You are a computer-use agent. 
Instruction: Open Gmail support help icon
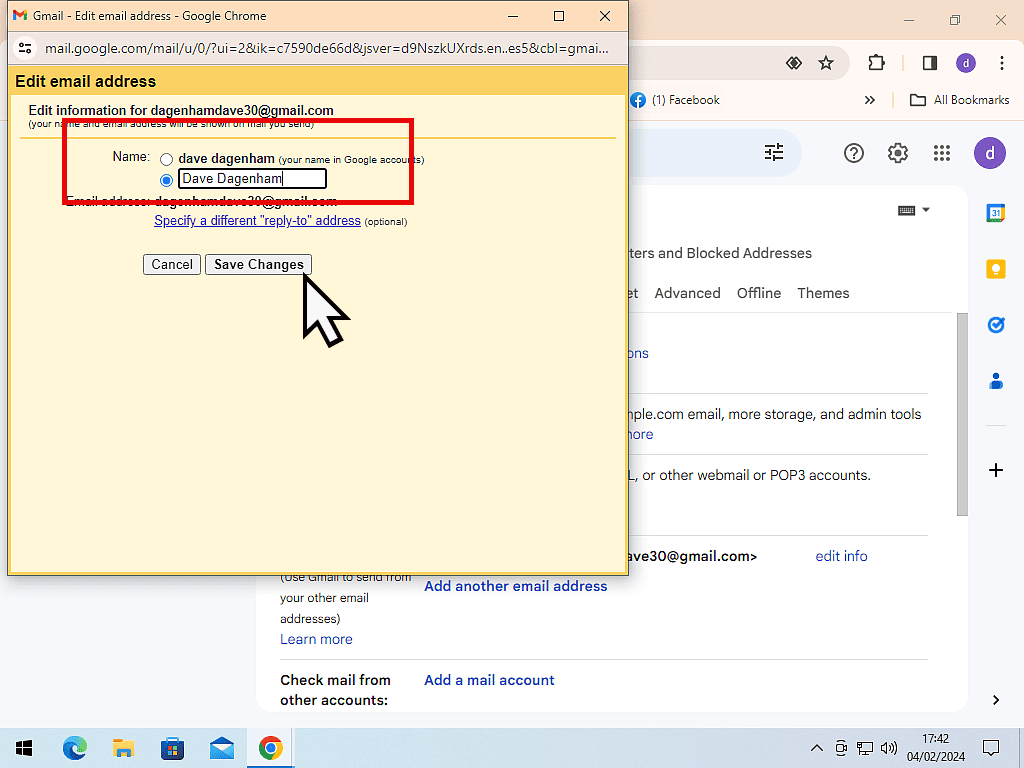[x=853, y=153]
